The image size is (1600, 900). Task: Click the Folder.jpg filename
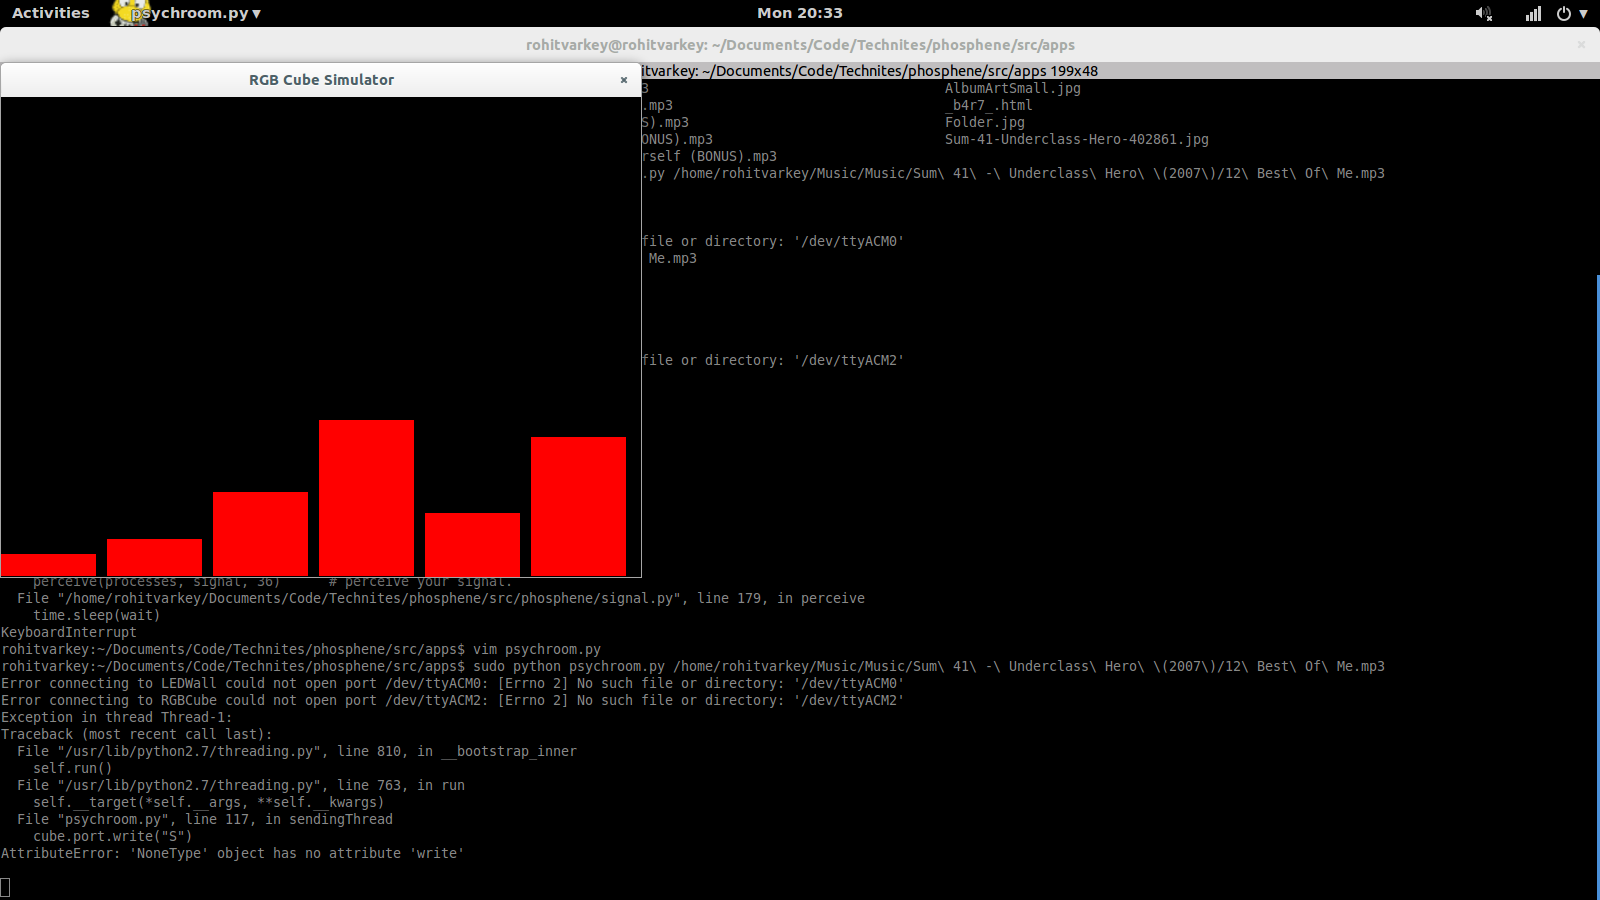(x=985, y=122)
